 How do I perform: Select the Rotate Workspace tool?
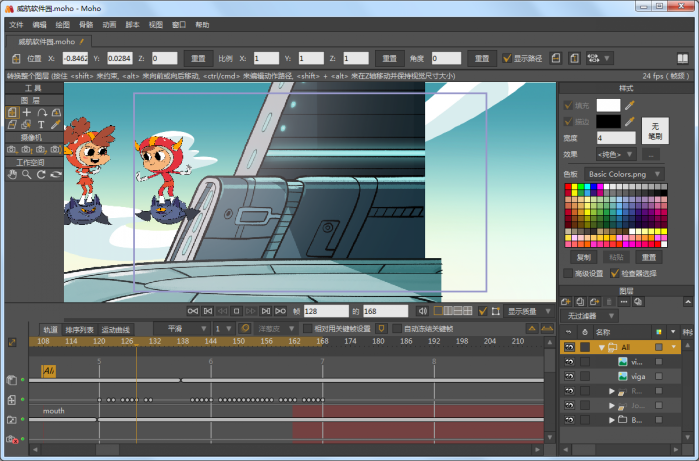(41, 175)
